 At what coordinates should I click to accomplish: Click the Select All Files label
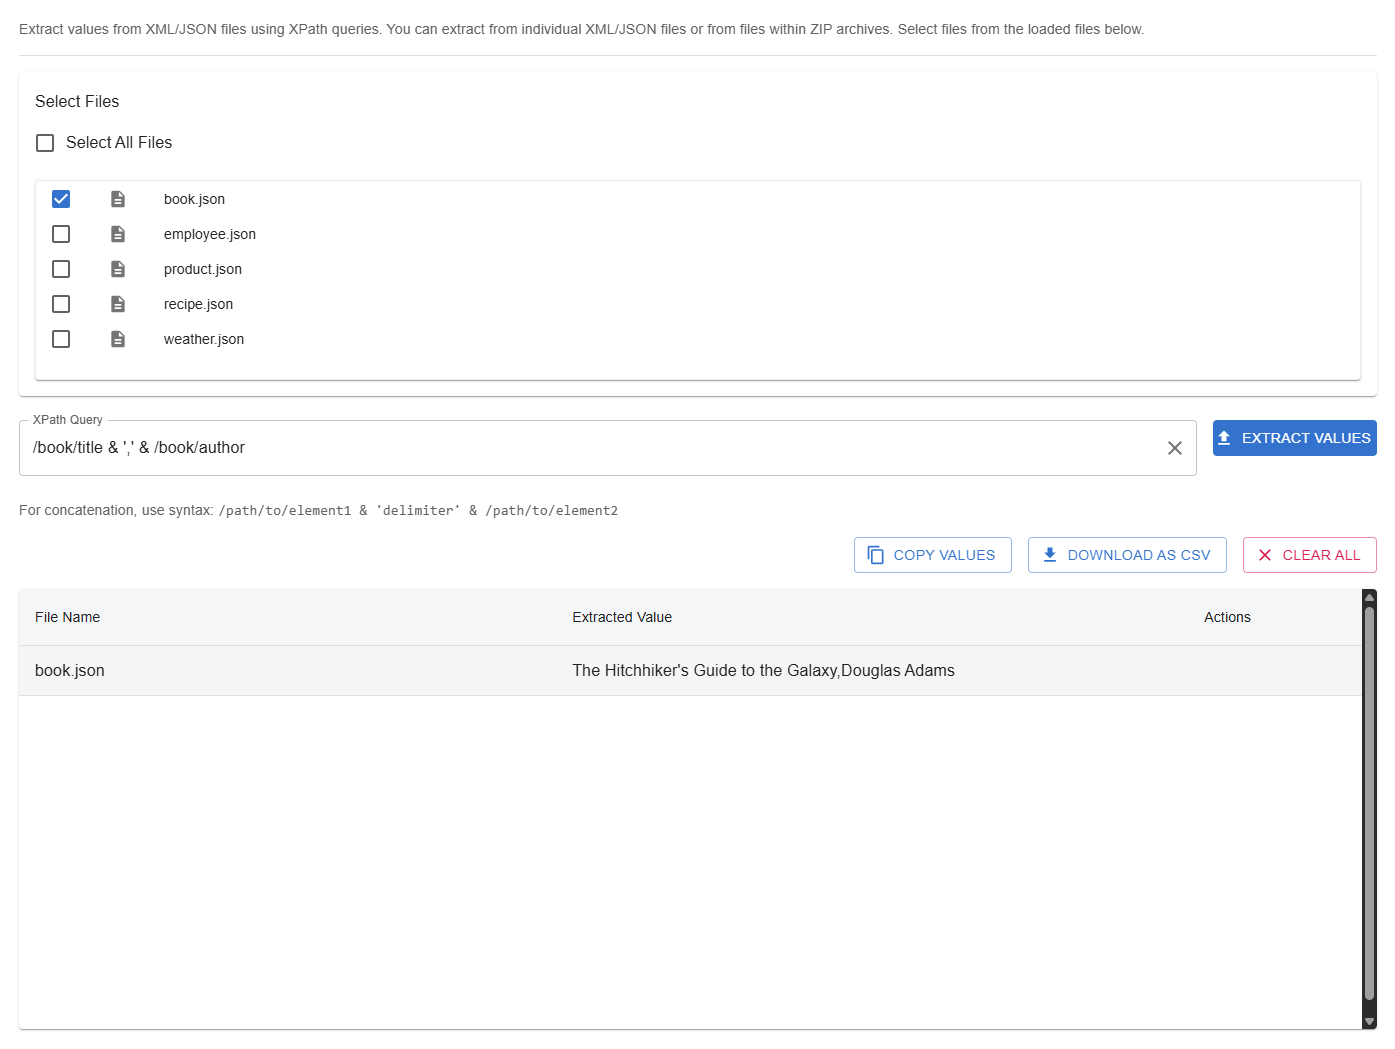119,143
